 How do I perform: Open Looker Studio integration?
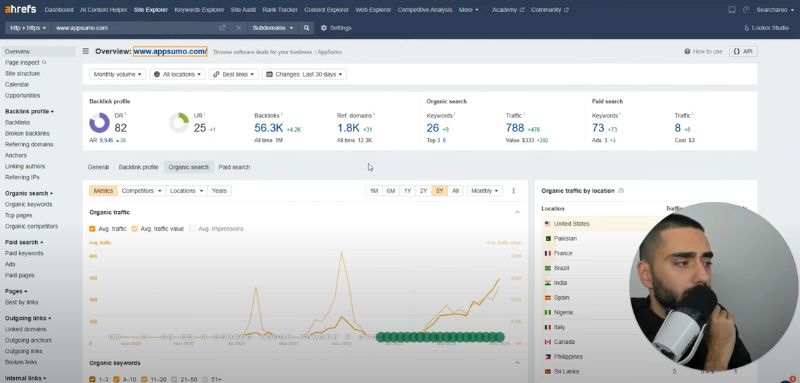click(767, 28)
